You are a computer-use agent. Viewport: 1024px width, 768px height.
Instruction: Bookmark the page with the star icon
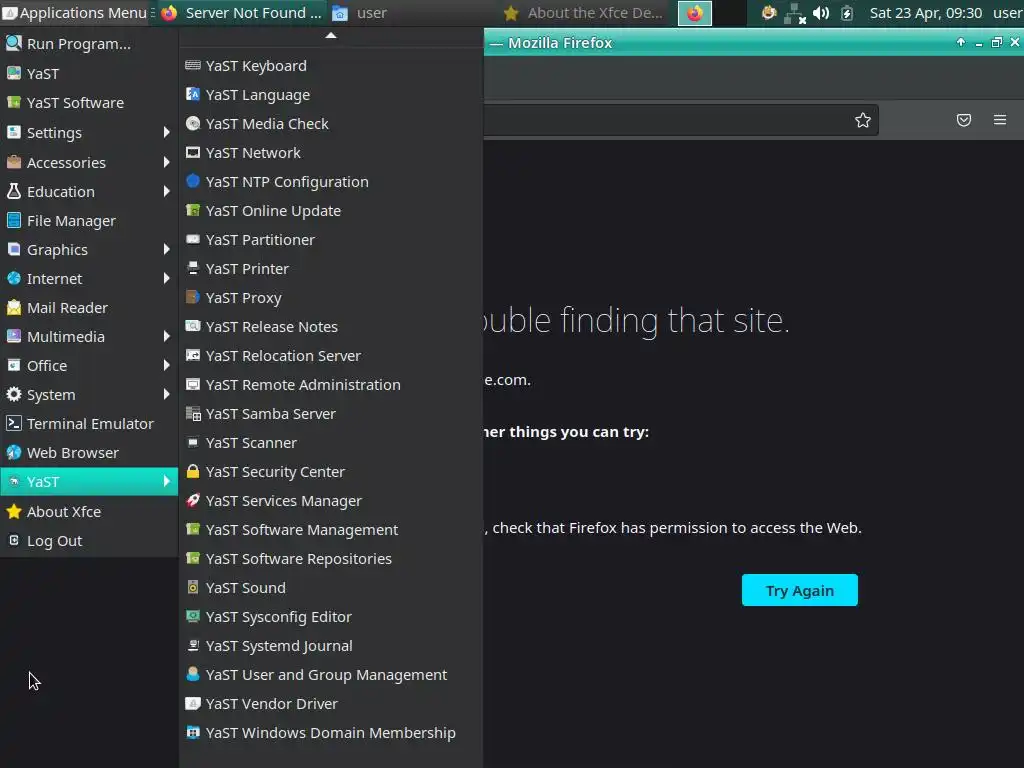tap(863, 120)
